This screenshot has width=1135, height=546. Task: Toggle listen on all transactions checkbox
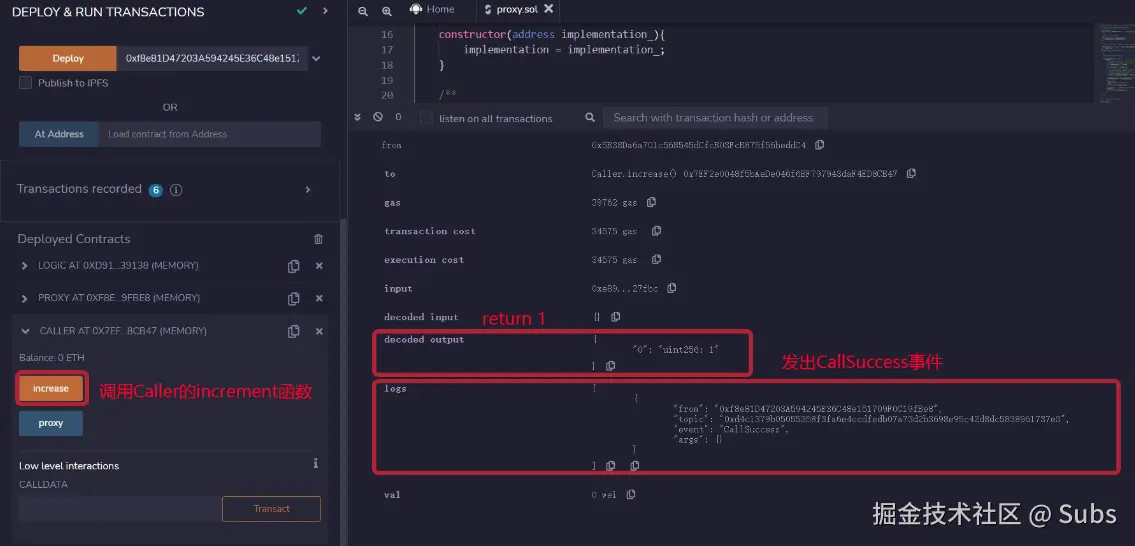(x=426, y=117)
